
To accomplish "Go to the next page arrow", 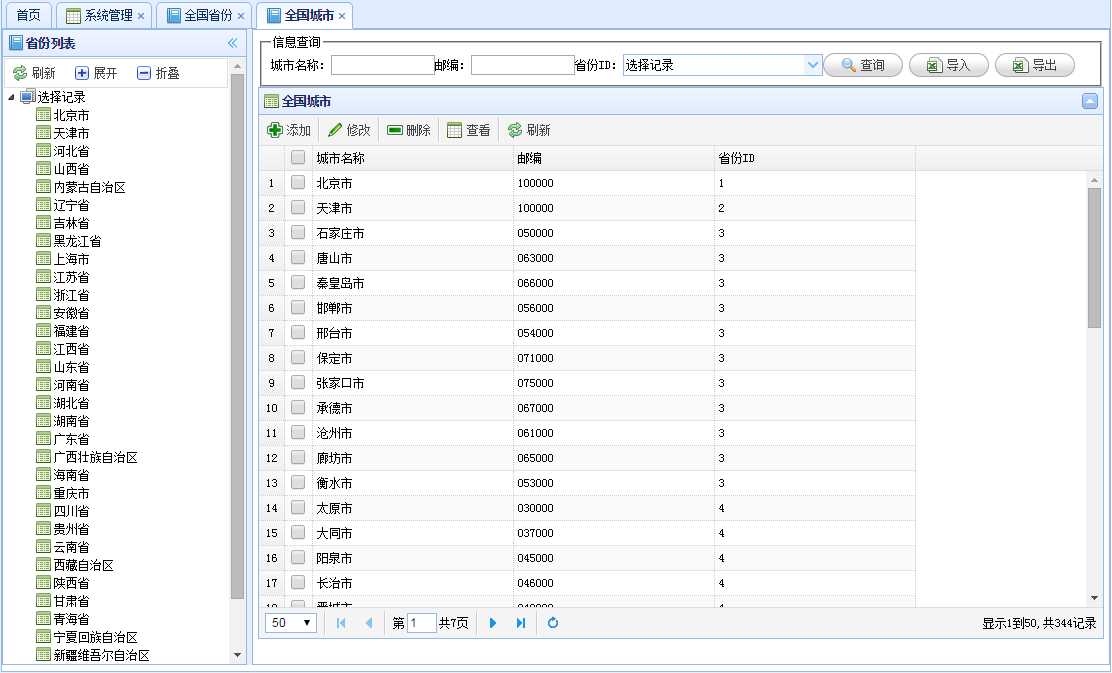I will click(x=493, y=623).
